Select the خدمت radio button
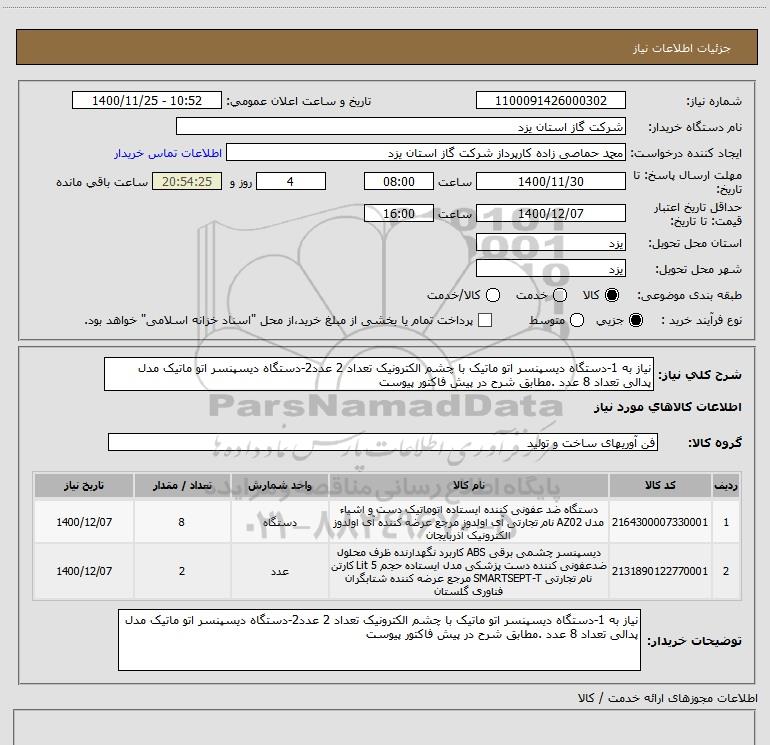The image size is (770, 745). (560, 295)
